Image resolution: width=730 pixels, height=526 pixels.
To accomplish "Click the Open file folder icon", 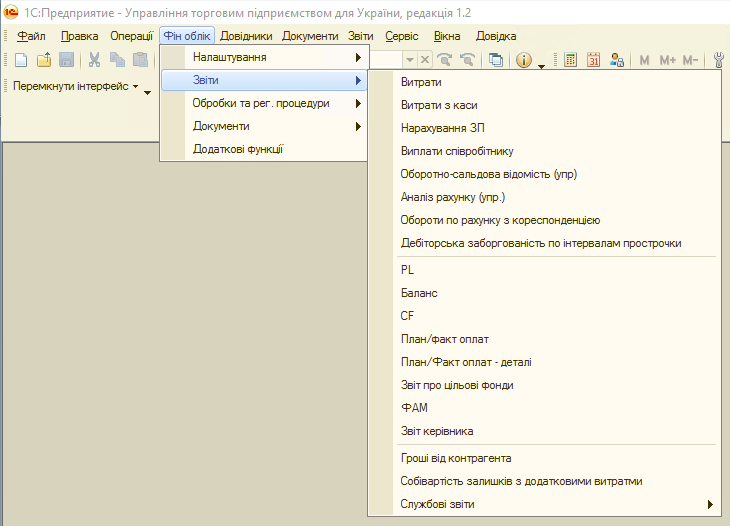I will click(44, 60).
